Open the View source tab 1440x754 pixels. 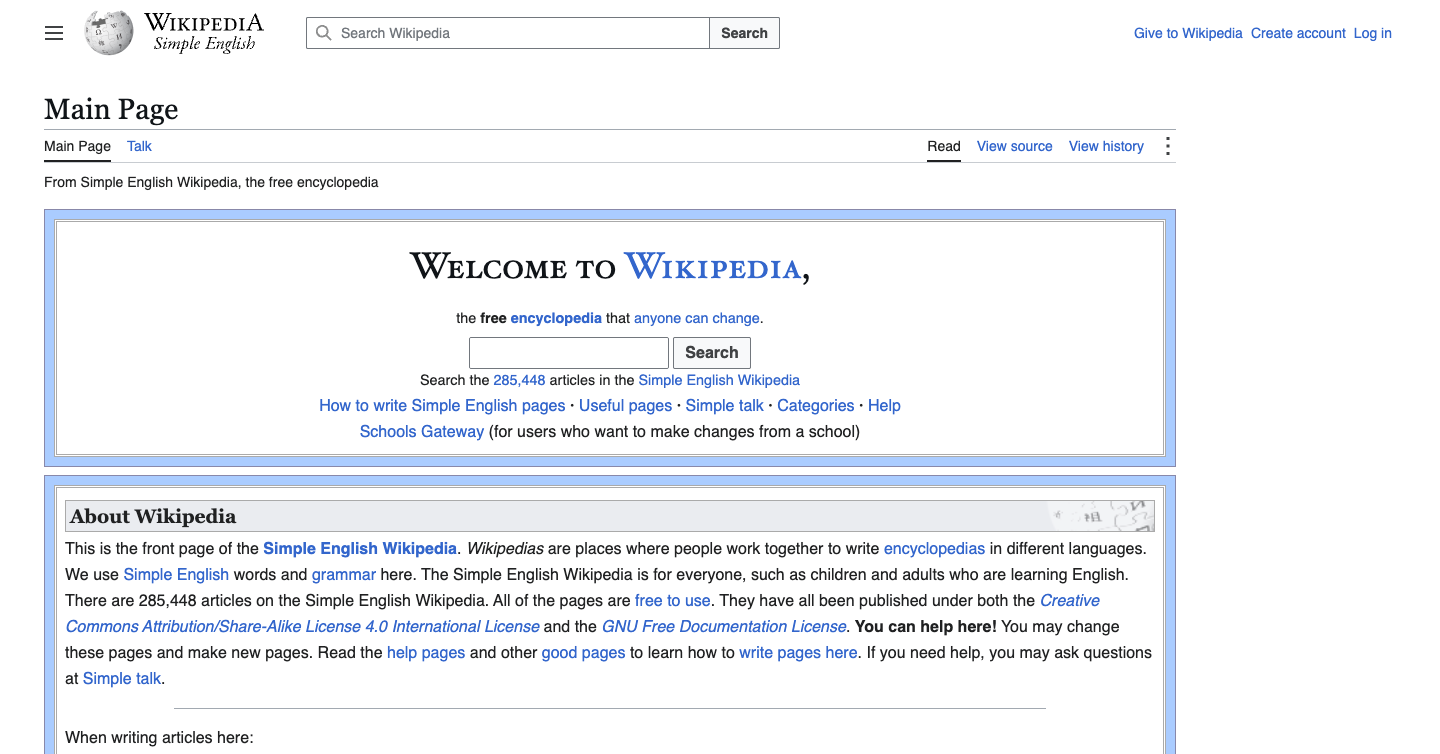point(1015,146)
